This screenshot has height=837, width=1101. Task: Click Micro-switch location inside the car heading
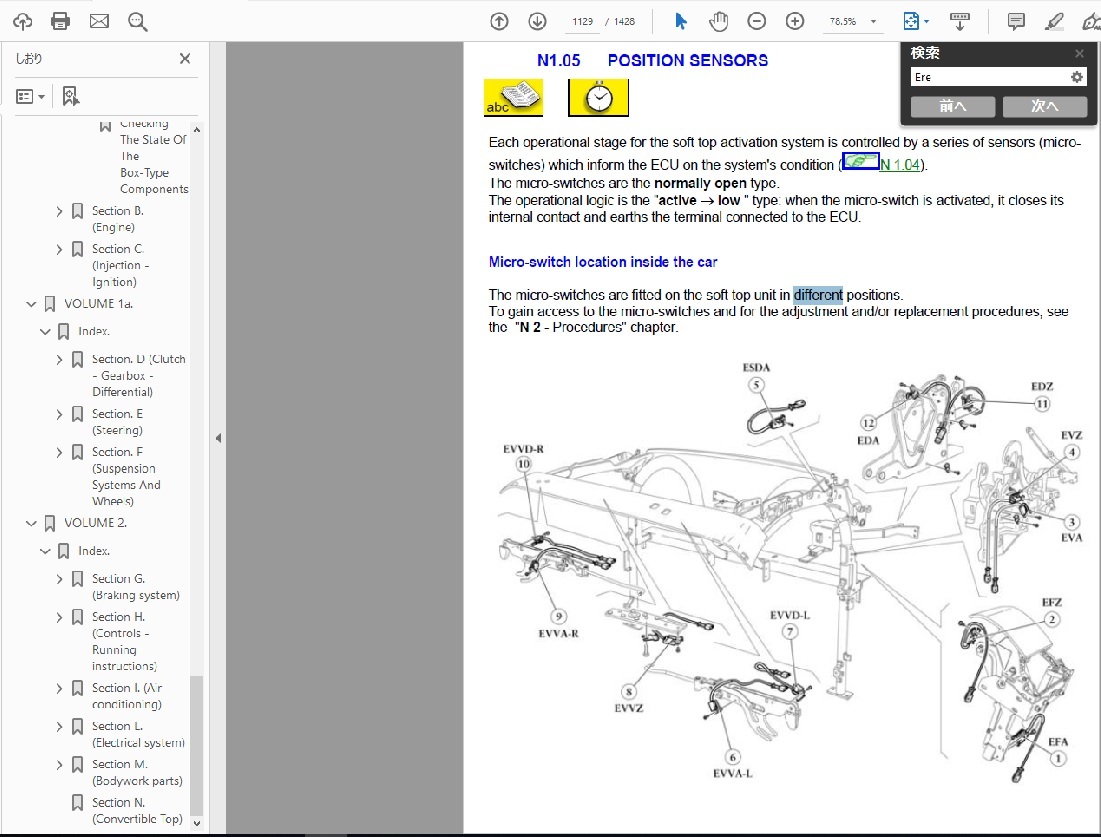[x=603, y=262]
